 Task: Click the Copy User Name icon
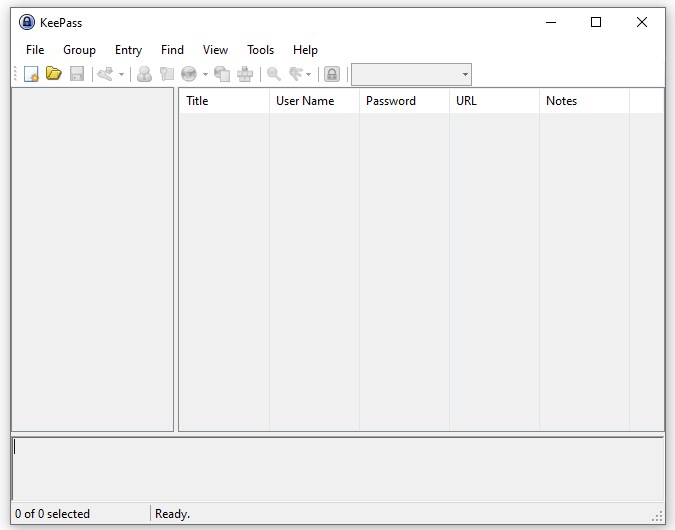(144, 74)
